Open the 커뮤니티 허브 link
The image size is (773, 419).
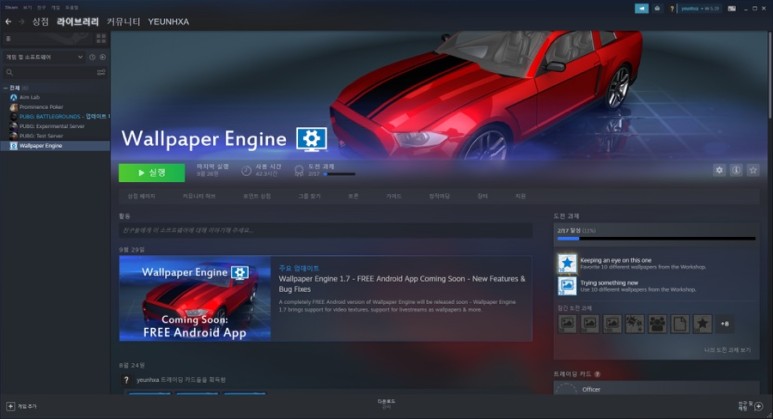(x=199, y=196)
